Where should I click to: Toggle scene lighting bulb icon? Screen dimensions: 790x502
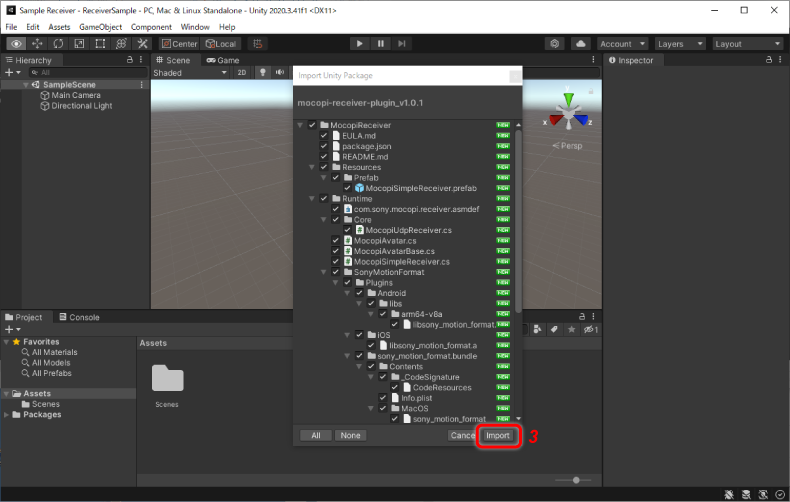coord(264,73)
